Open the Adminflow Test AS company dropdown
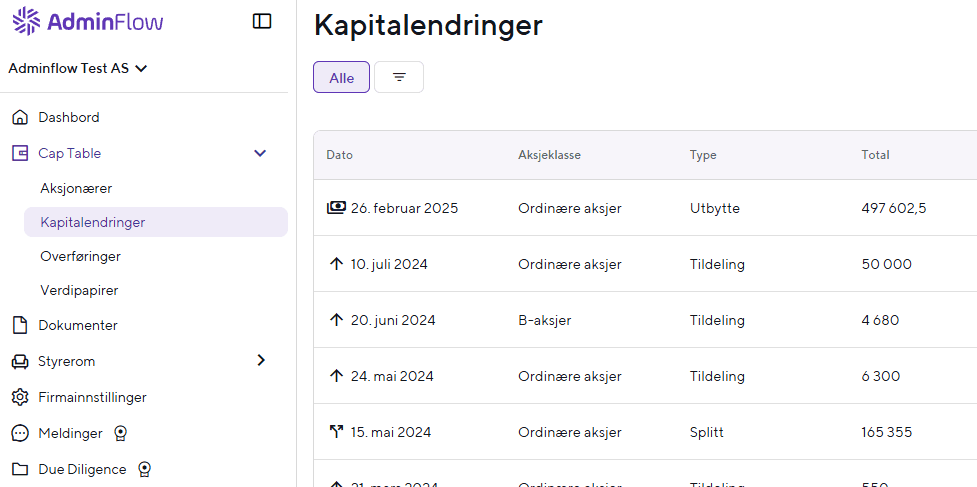 point(78,69)
